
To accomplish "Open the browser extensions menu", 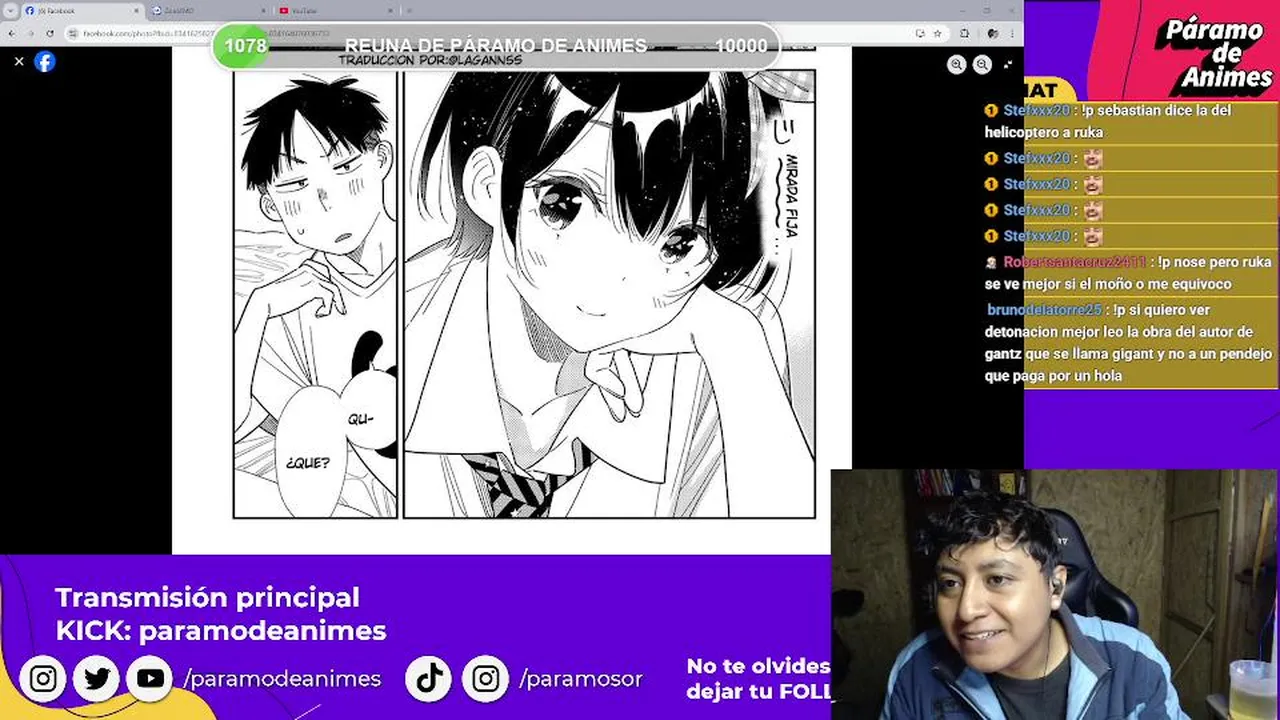I will pyautogui.click(x=964, y=33).
